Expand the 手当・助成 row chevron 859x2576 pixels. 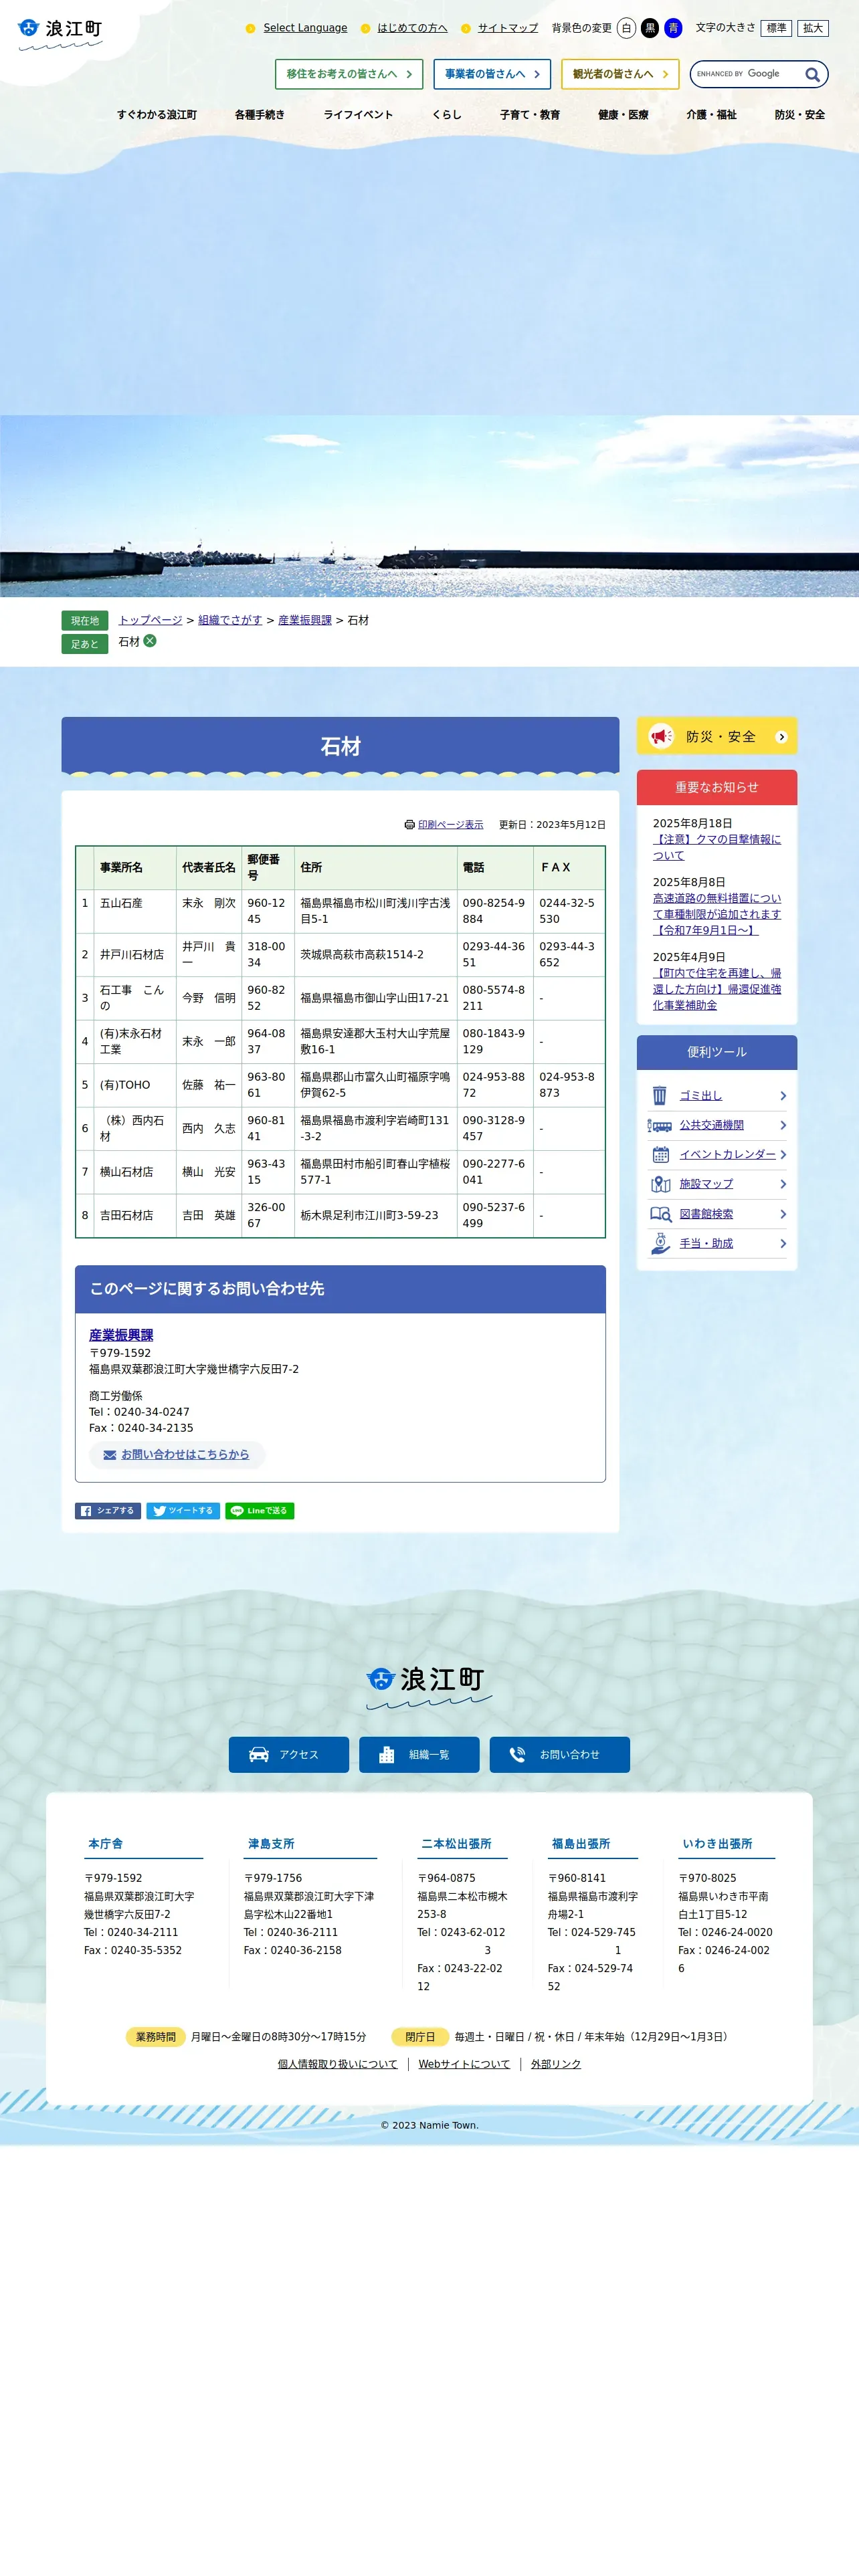[x=783, y=1243]
